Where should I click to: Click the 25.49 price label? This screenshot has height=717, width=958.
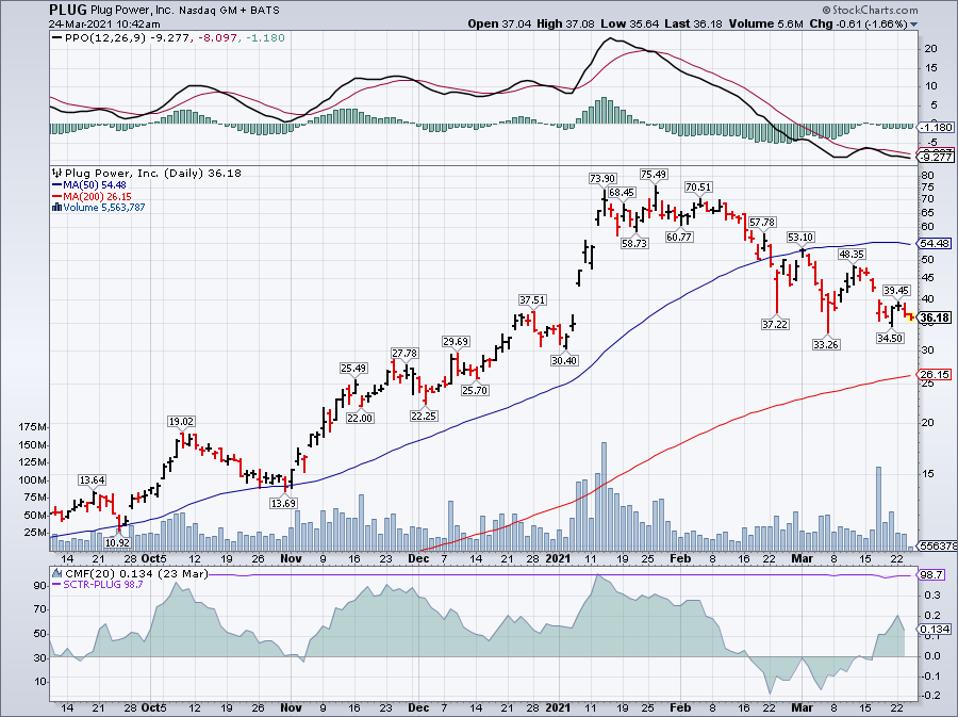(x=354, y=368)
